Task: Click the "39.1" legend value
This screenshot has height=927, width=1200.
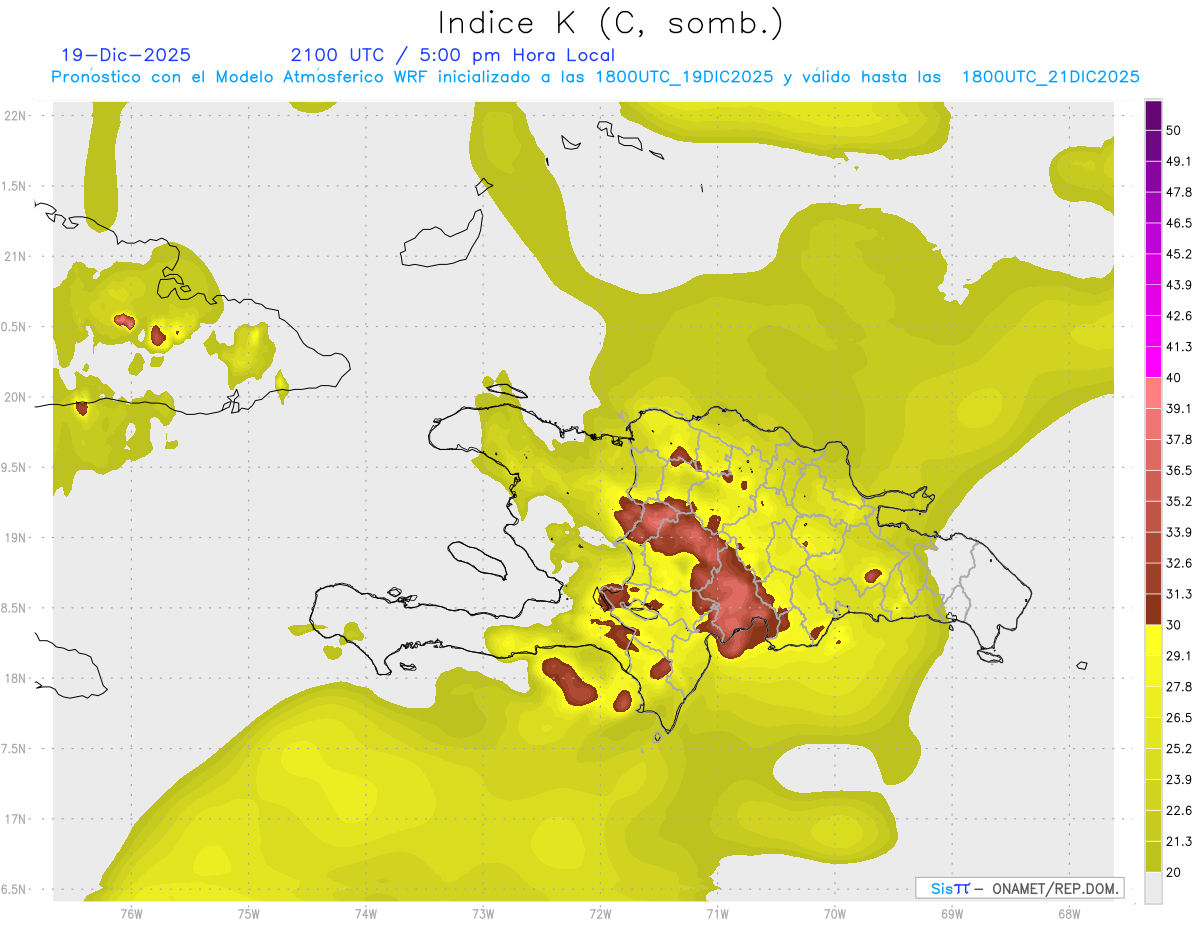Action: 1179,408
